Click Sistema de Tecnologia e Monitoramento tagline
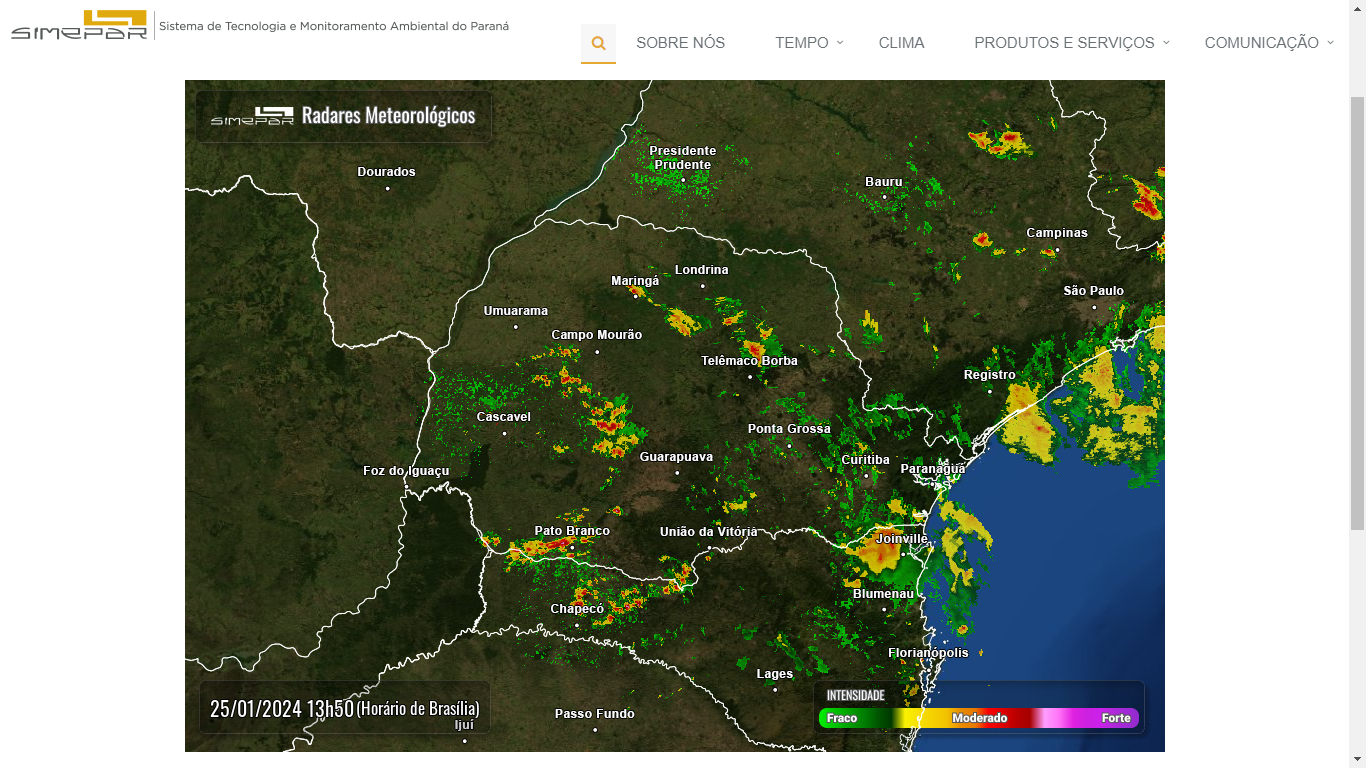This screenshot has width=1366, height=768. [x=334, y=26]
